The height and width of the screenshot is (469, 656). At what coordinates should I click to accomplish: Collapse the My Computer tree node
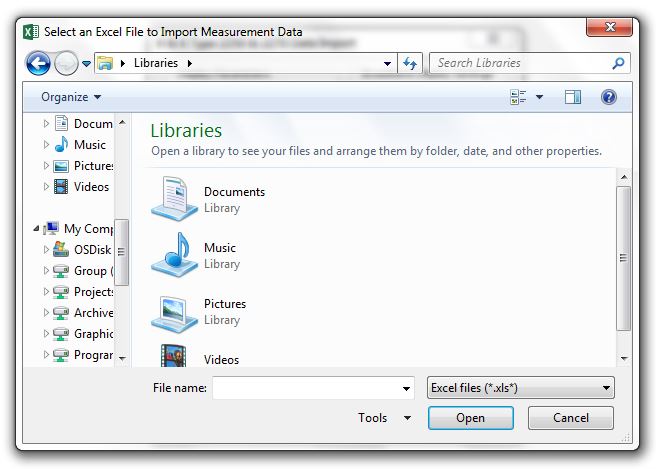click(37, 228)
